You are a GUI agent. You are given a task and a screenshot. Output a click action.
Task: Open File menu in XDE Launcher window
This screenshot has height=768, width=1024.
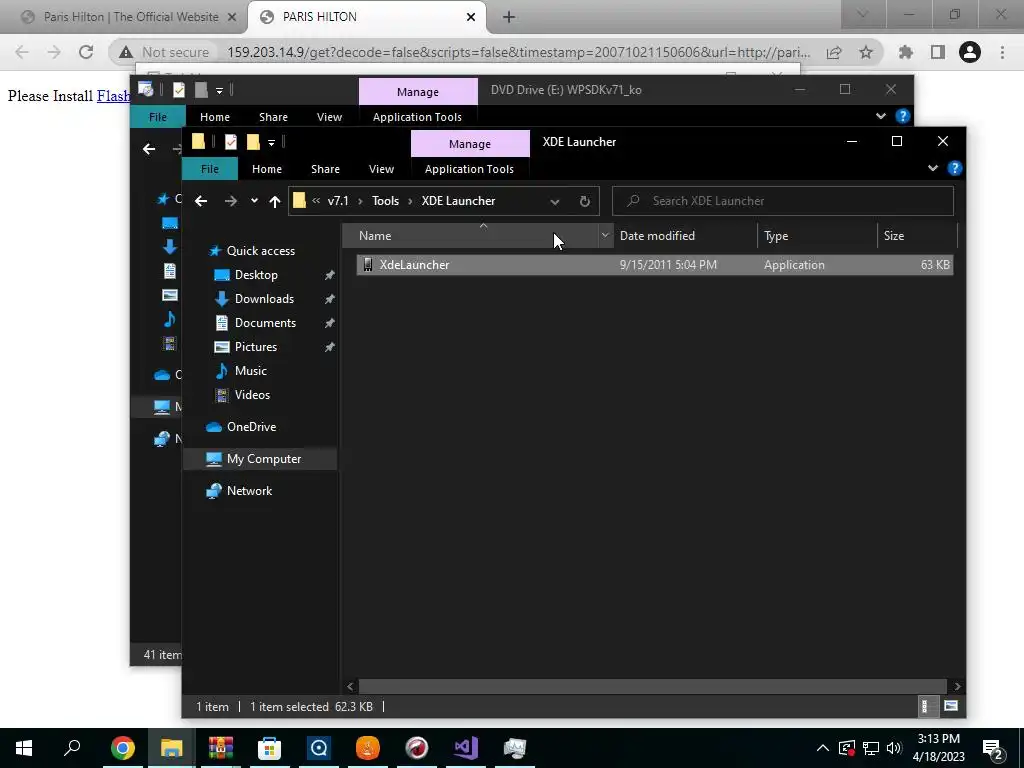pyautogui.click(x=210, y=168)
